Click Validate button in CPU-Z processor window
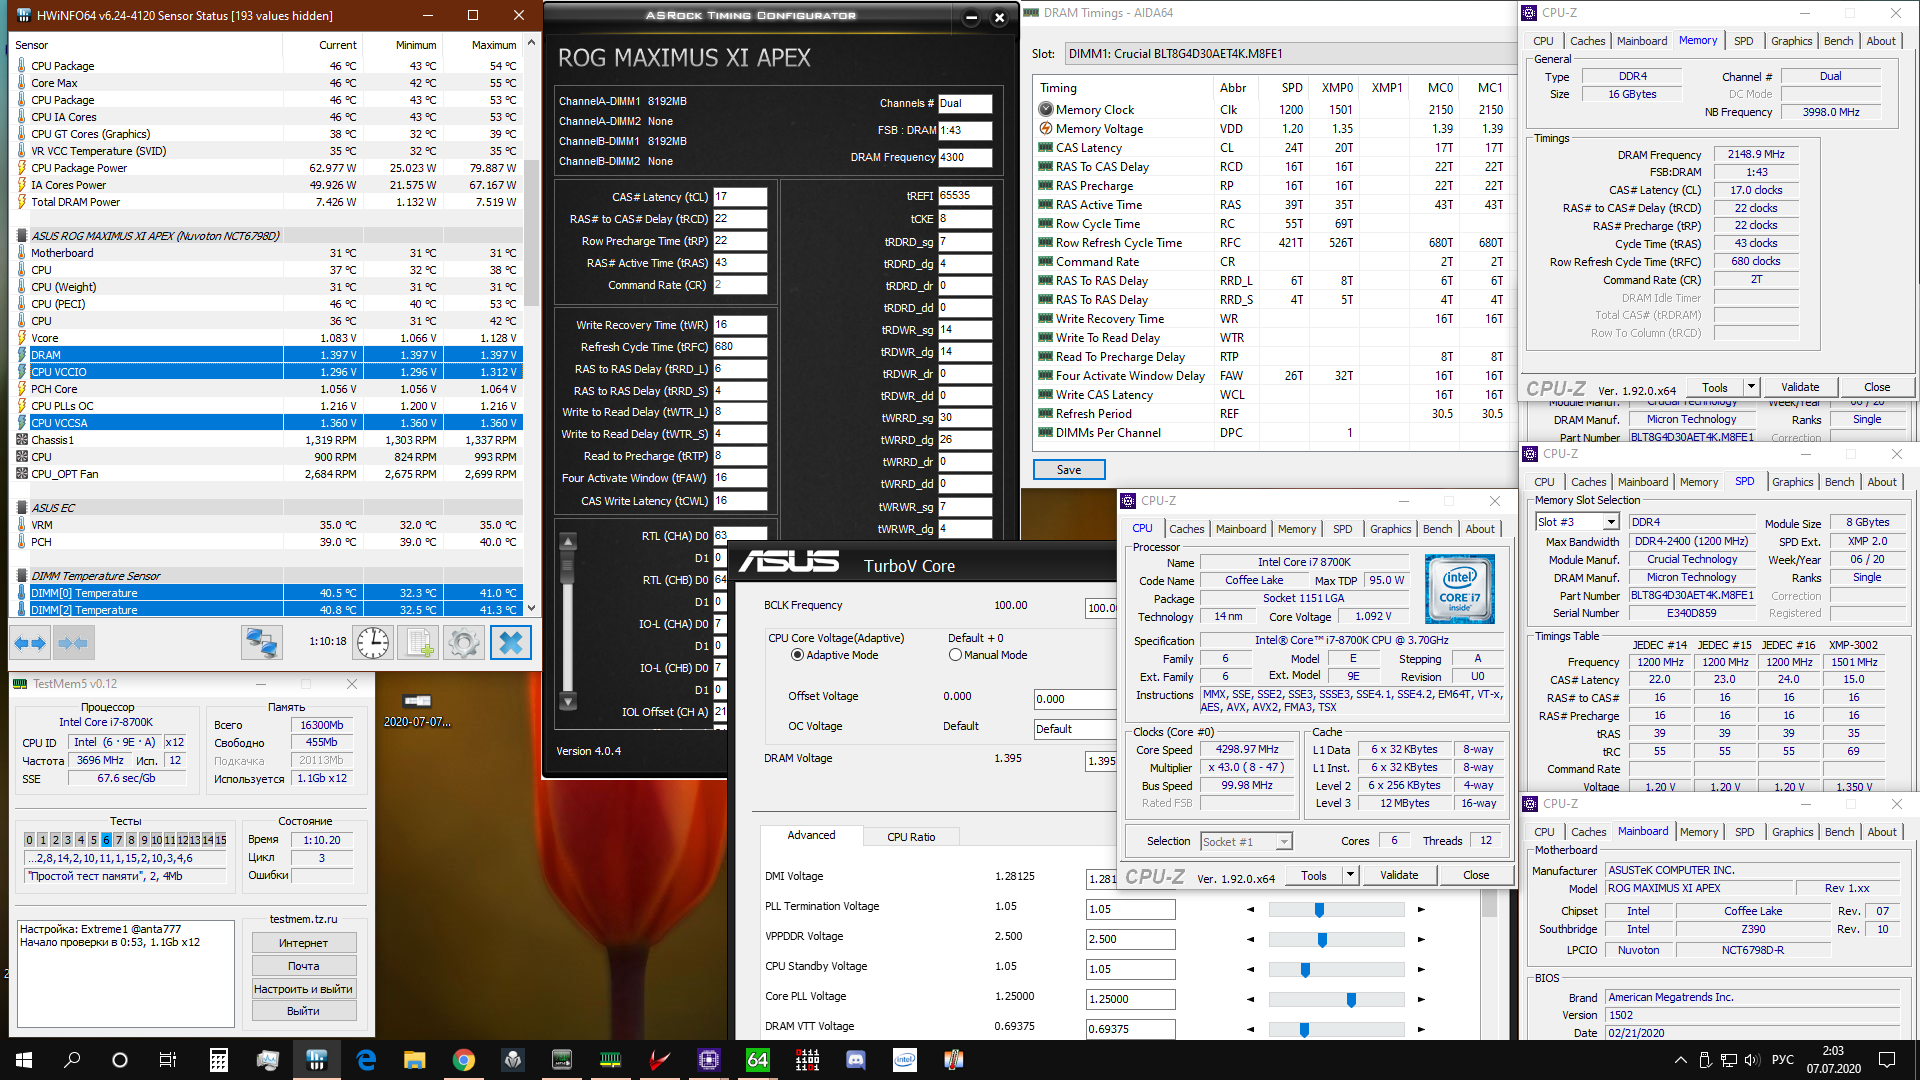The width and height of the screenshot is (1920, 1080). 1398,875
